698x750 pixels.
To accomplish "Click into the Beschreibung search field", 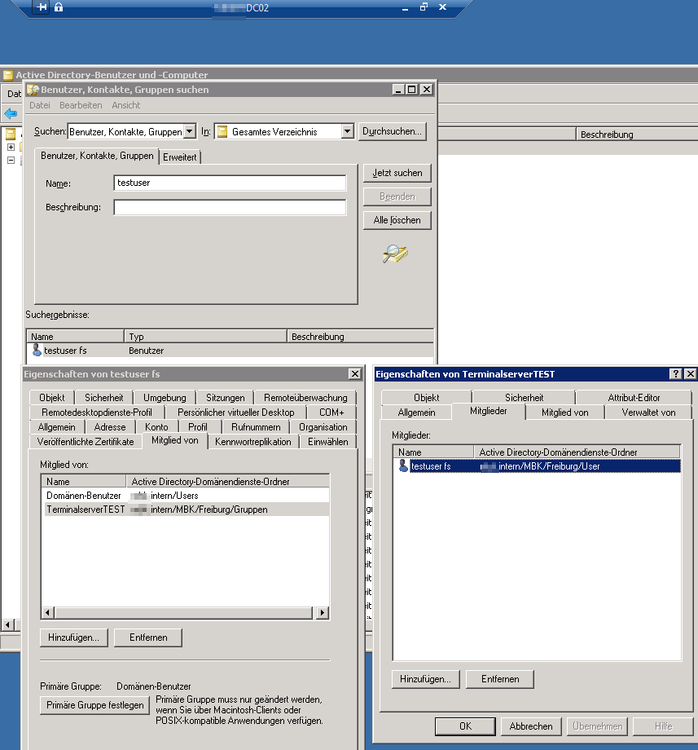I will click(229, 208).
